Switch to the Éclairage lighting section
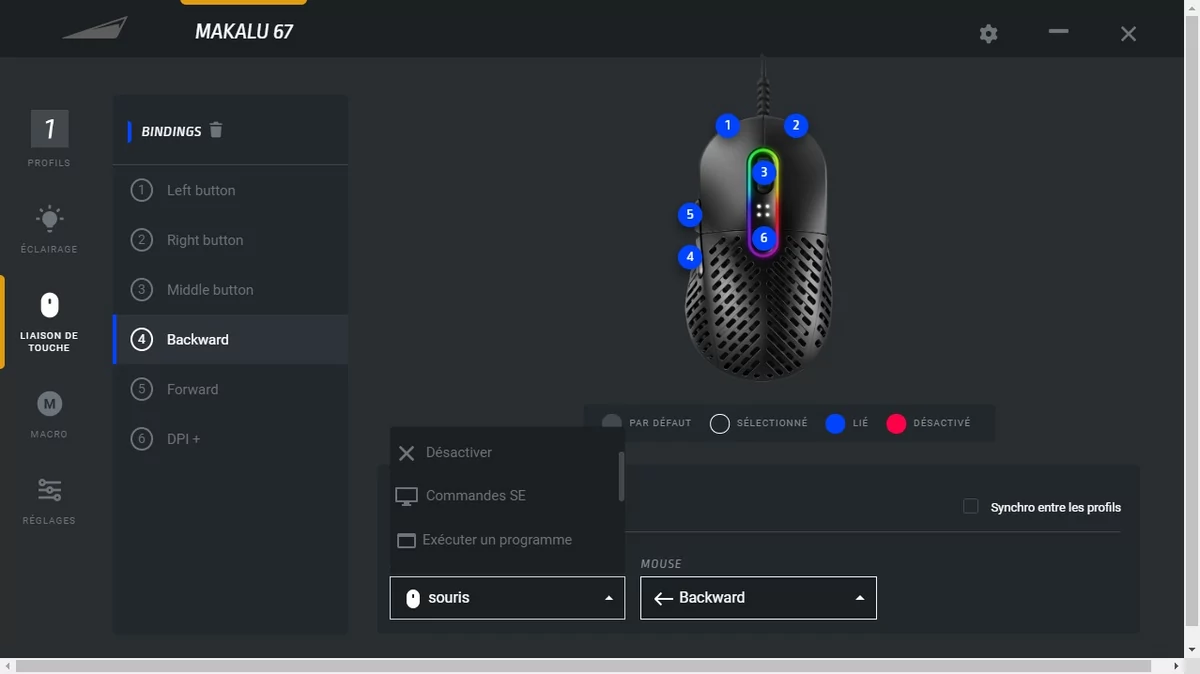Viewport: 1200px width, 674px height. (49, 229)
